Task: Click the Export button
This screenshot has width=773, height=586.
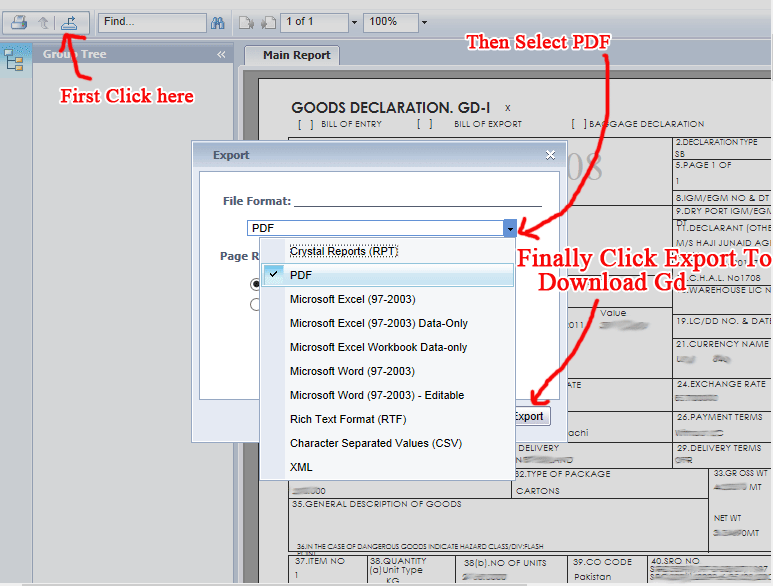Action: (x=531, y=416)
